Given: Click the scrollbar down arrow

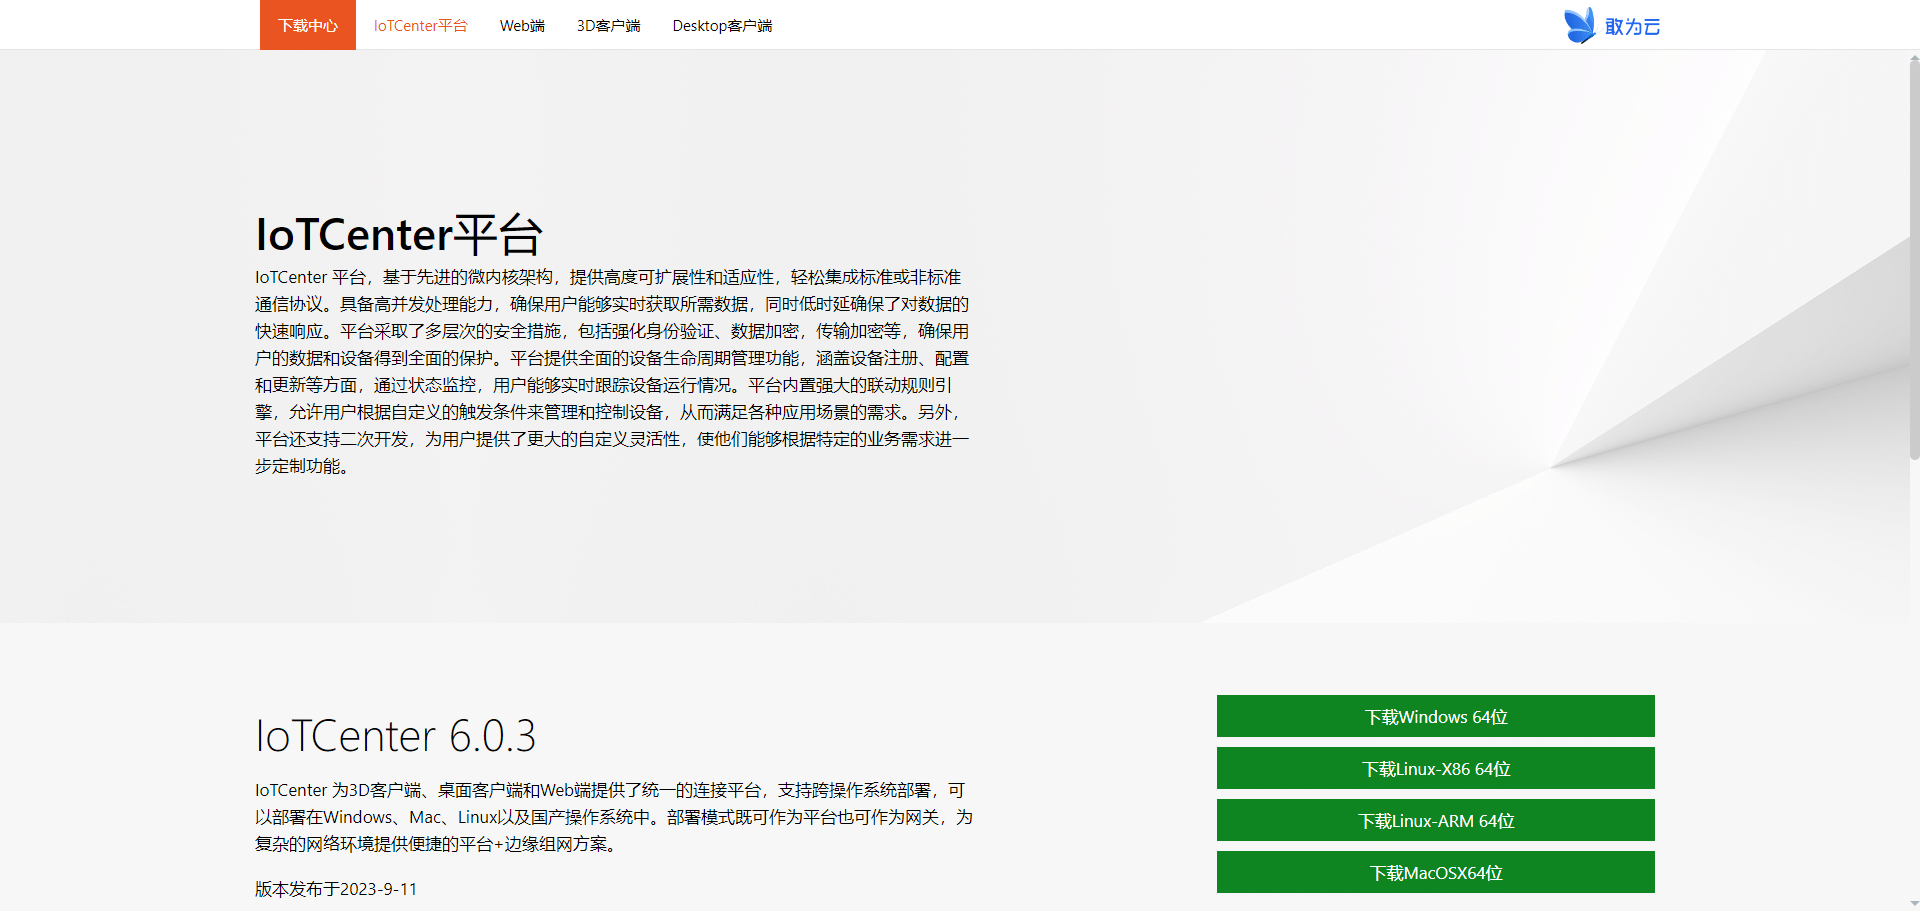Looking at the screenshot, I should [1914, 904].
